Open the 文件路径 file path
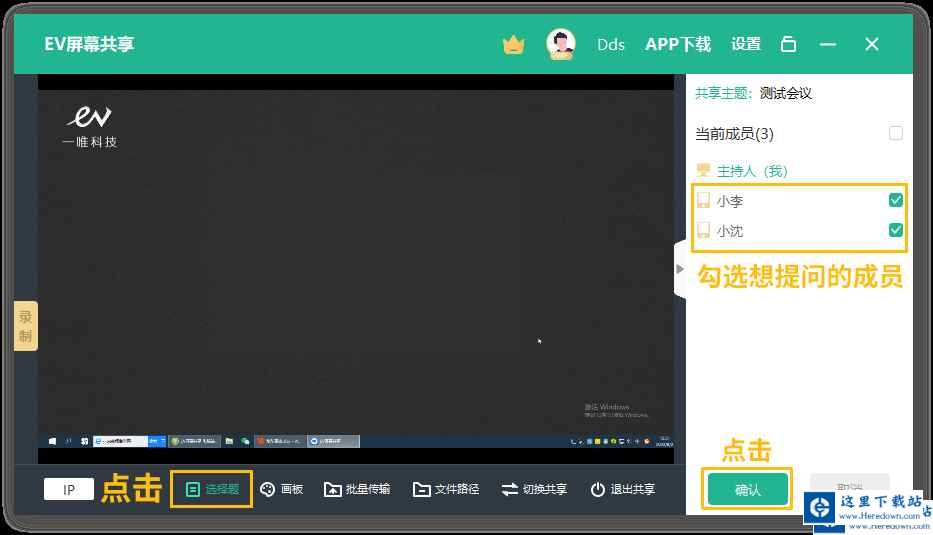933x535 pixels. 446,489
